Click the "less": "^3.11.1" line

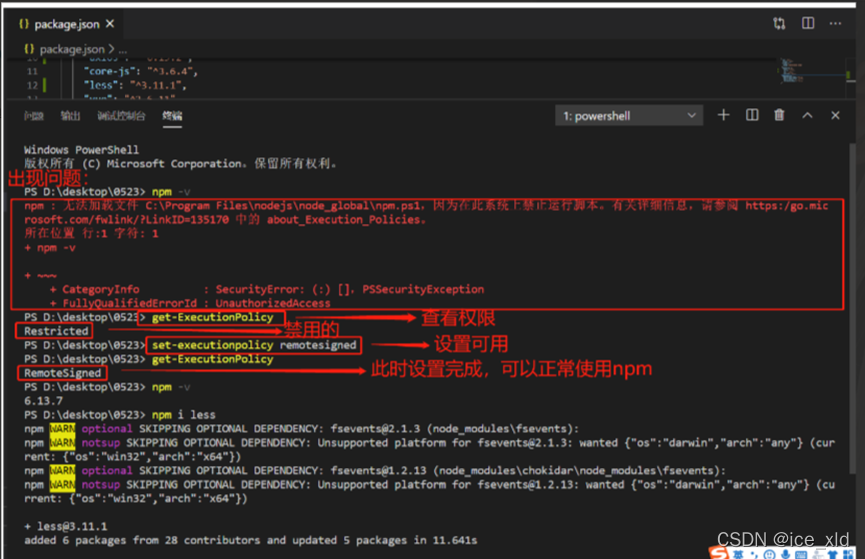[x=135, y=85]
